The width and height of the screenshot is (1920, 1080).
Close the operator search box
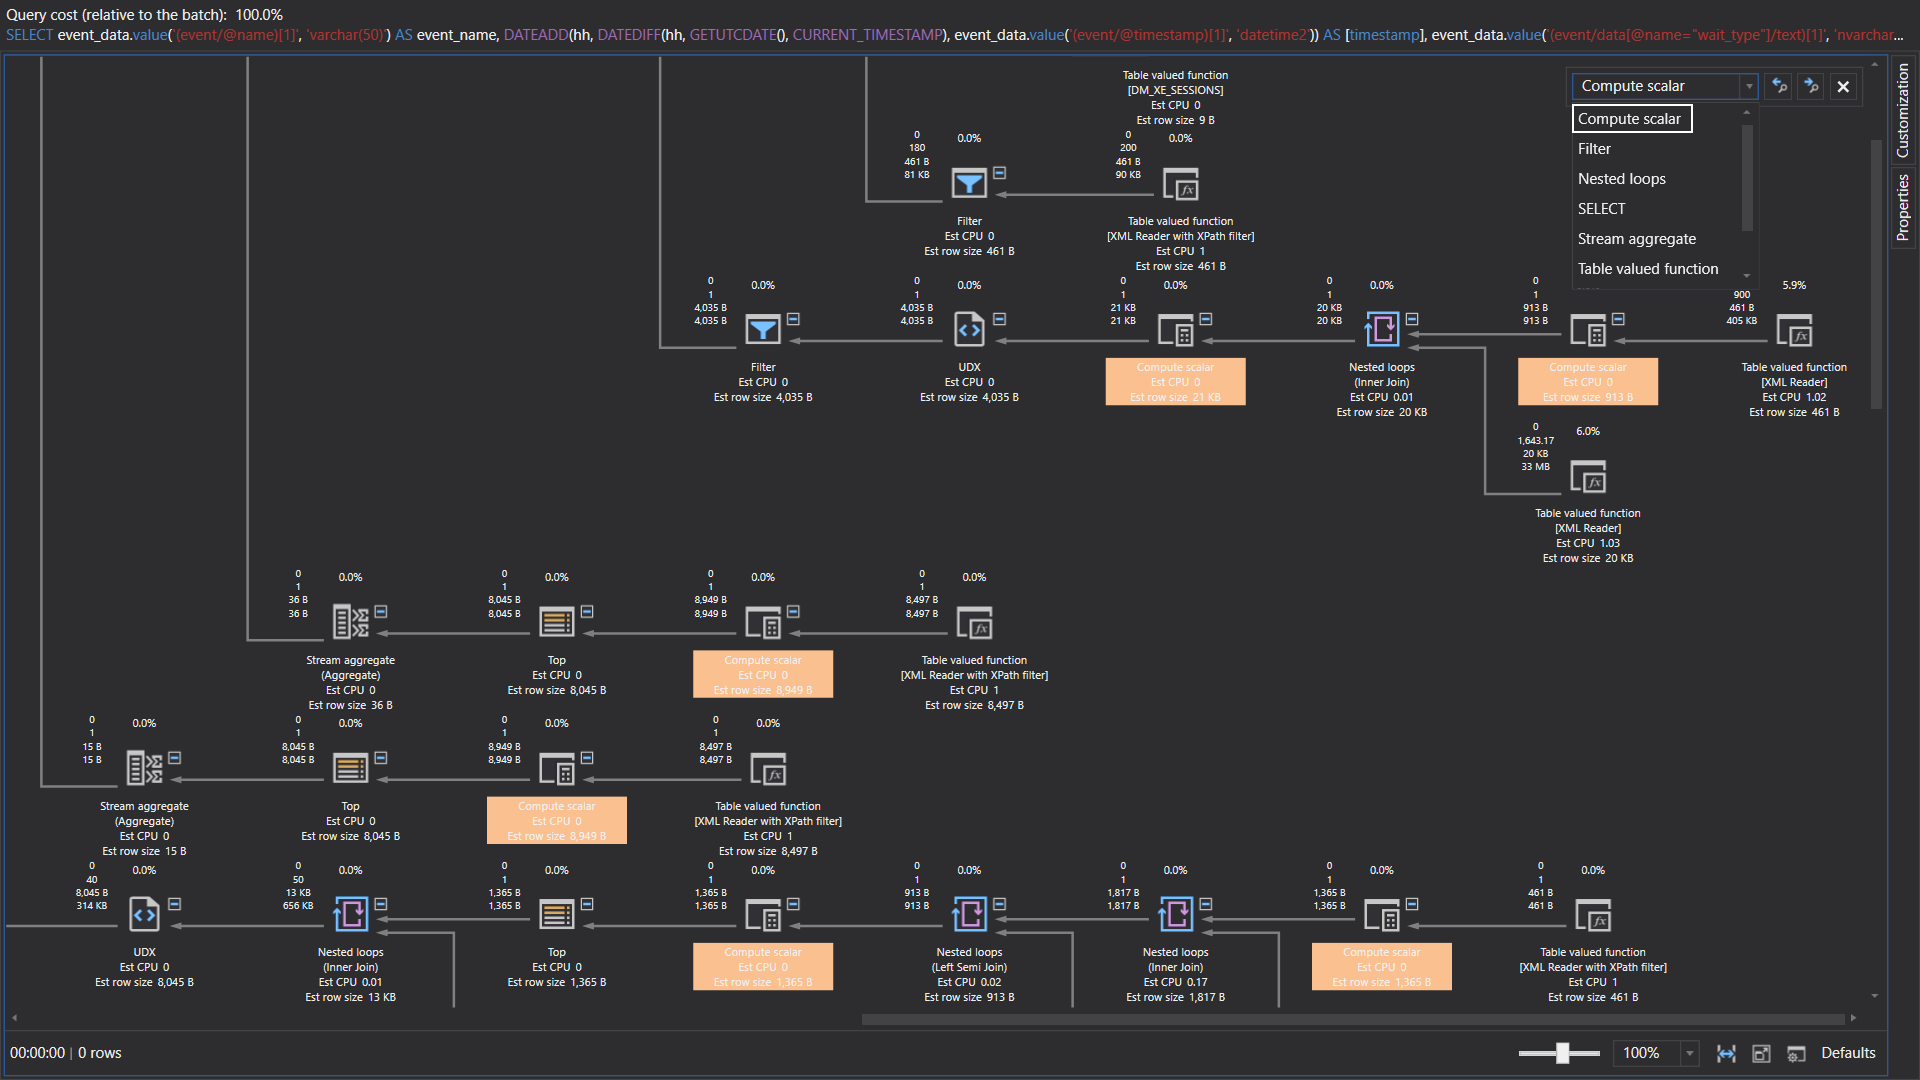pos(1843,86)
